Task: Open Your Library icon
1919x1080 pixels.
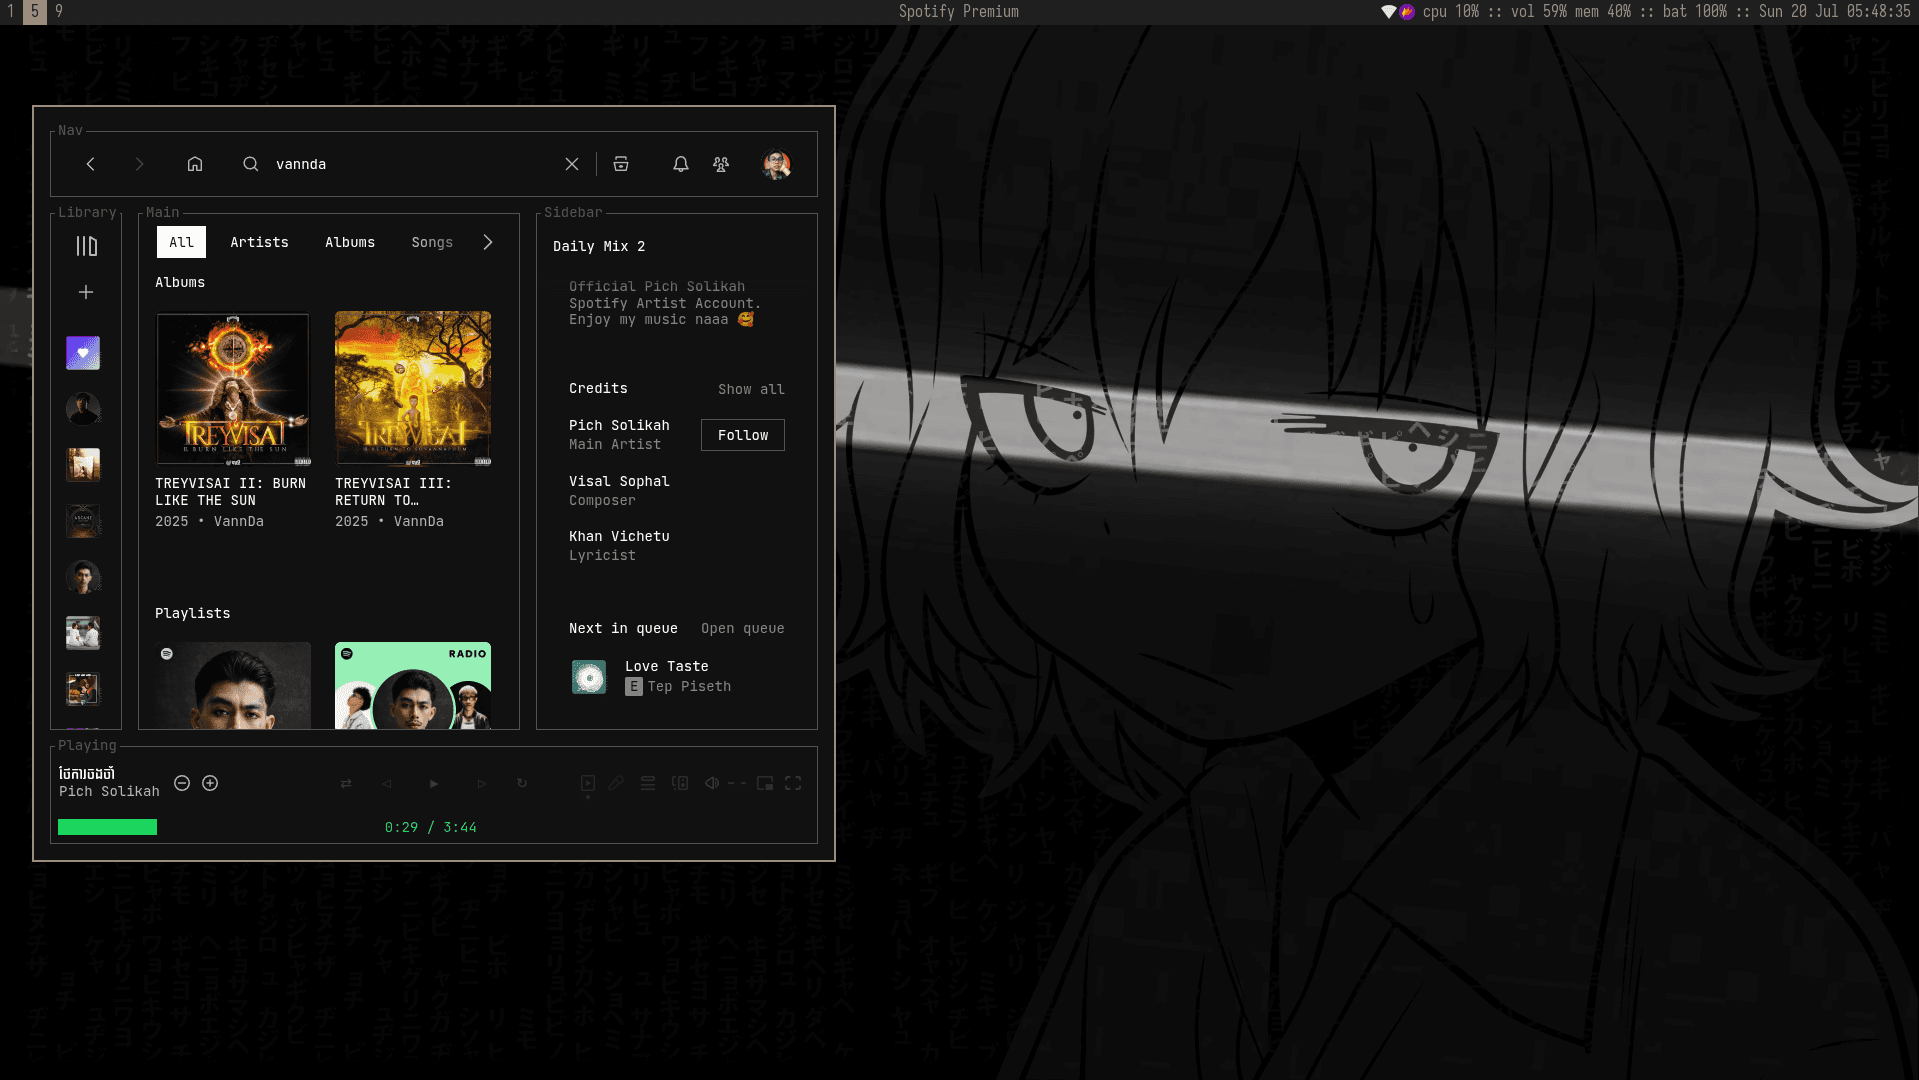Action: (87, 246)
